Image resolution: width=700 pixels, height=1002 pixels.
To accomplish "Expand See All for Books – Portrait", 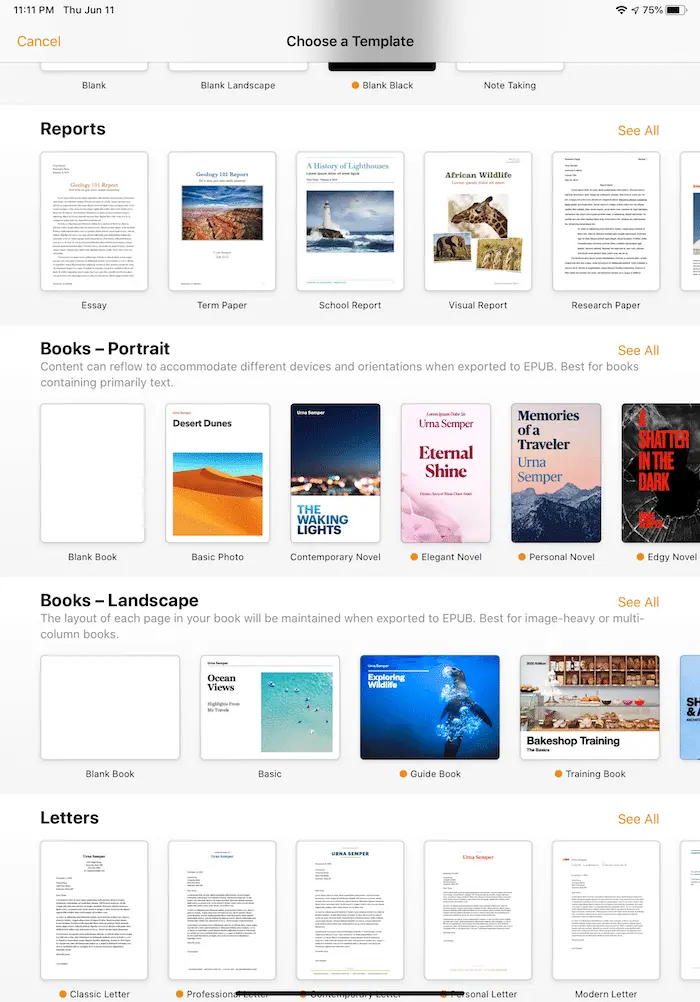I will tap(638, 350).
